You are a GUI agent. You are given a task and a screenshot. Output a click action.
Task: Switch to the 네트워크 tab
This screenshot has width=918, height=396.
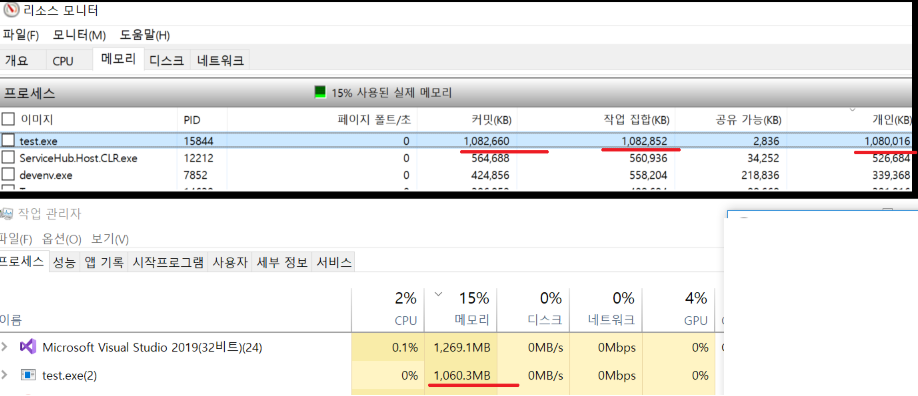pyautogui.click(x=220, y=60)
